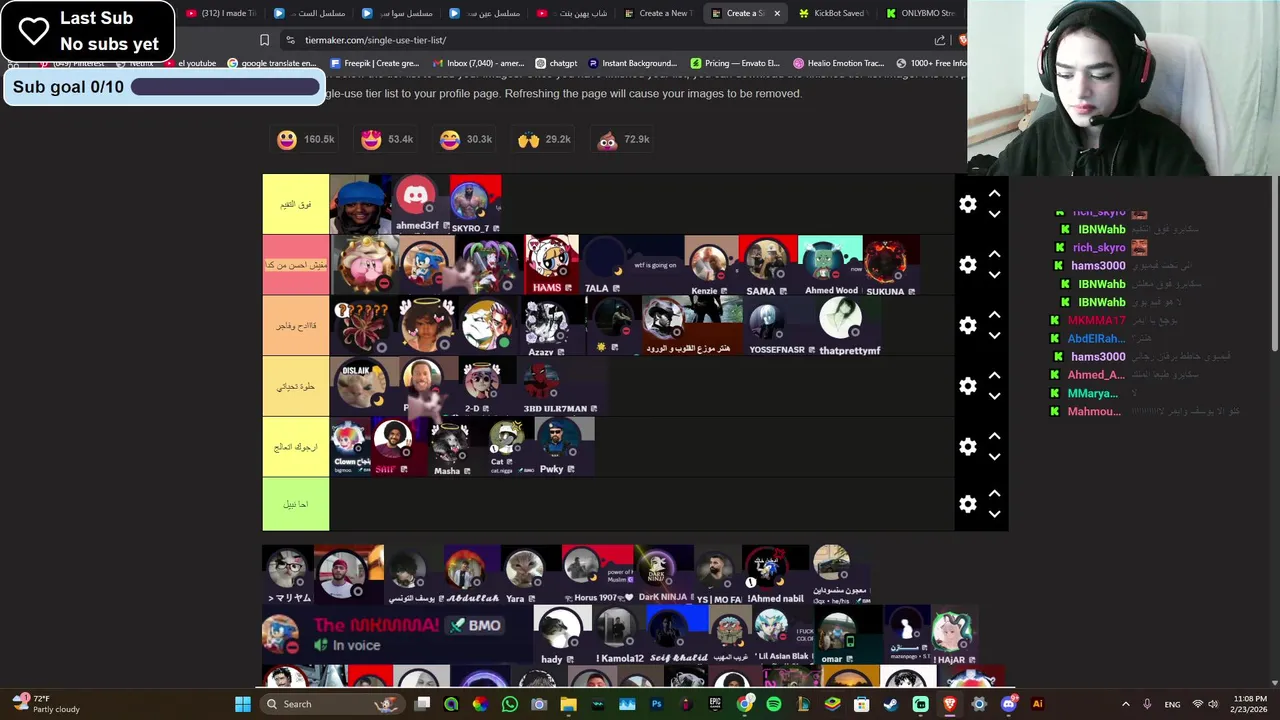The width and height of the screenshot is (1280, 720).
Task: Open settings gear for the fourth tier row
Action: [x=968, y=386]
